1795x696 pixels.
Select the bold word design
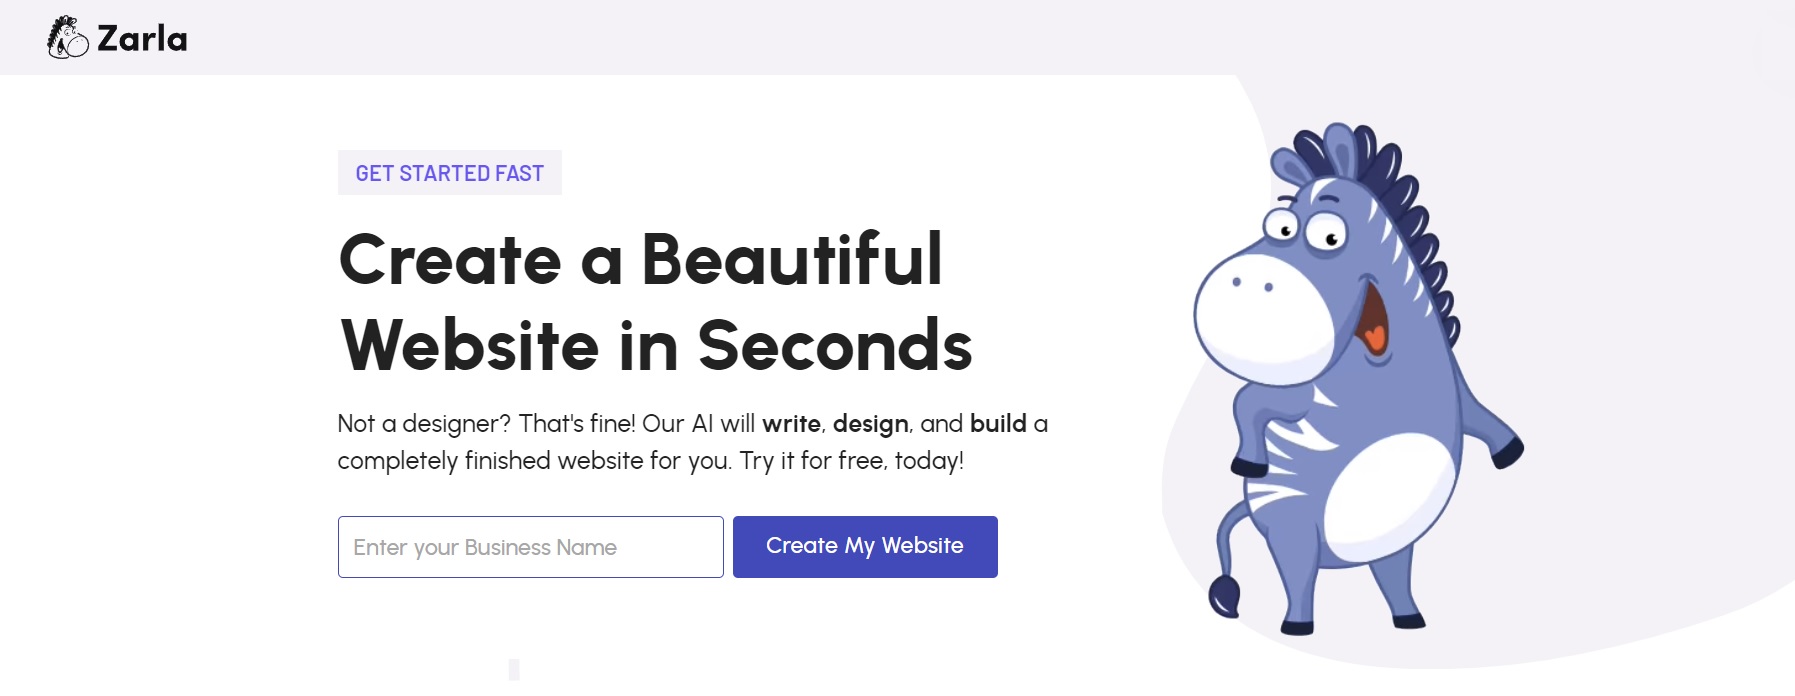[870, 425]
